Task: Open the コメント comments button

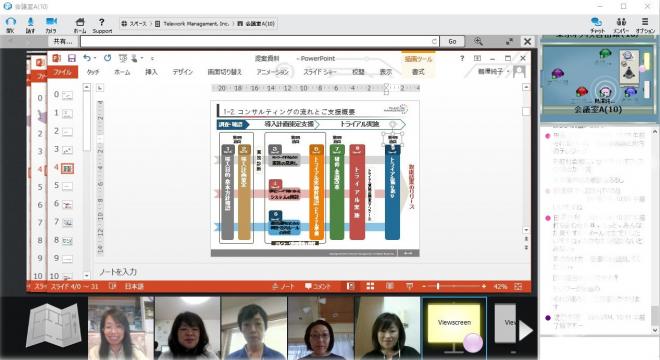Action: point(318,286)
